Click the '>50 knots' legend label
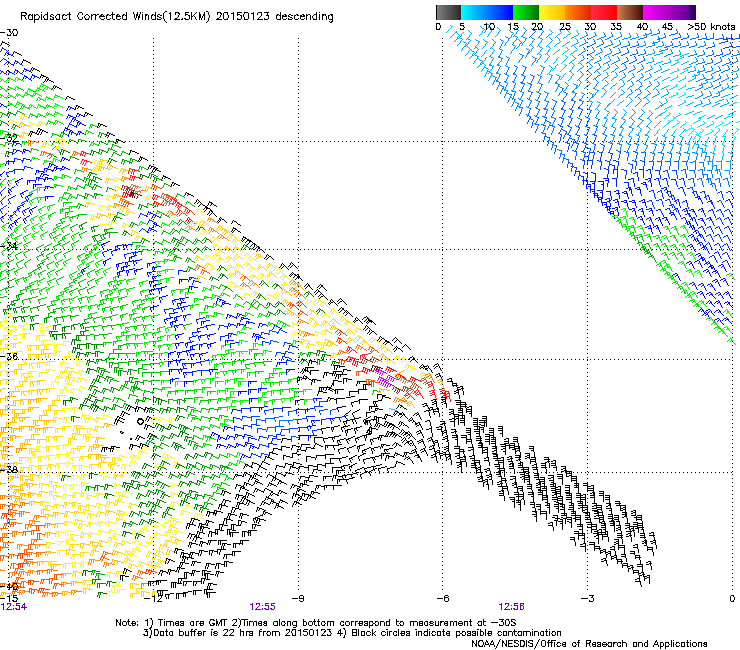Viewport: 740px width, 650px height. pos(711,27)
